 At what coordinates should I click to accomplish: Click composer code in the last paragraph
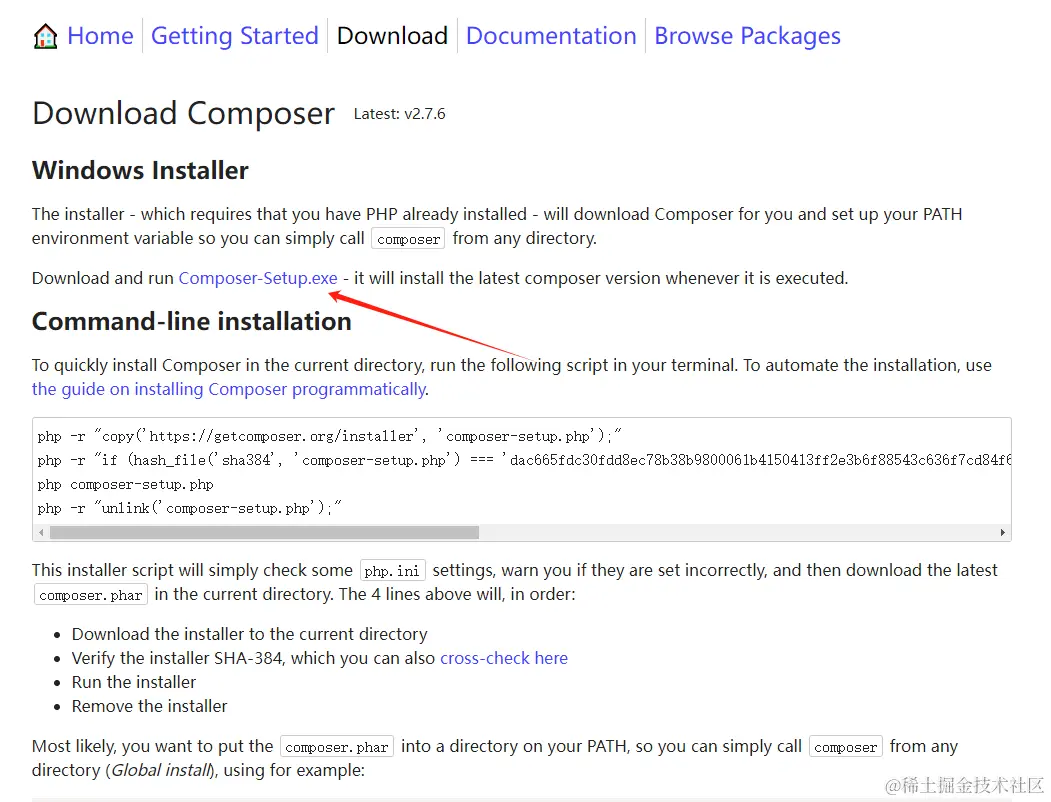(845, 747)
